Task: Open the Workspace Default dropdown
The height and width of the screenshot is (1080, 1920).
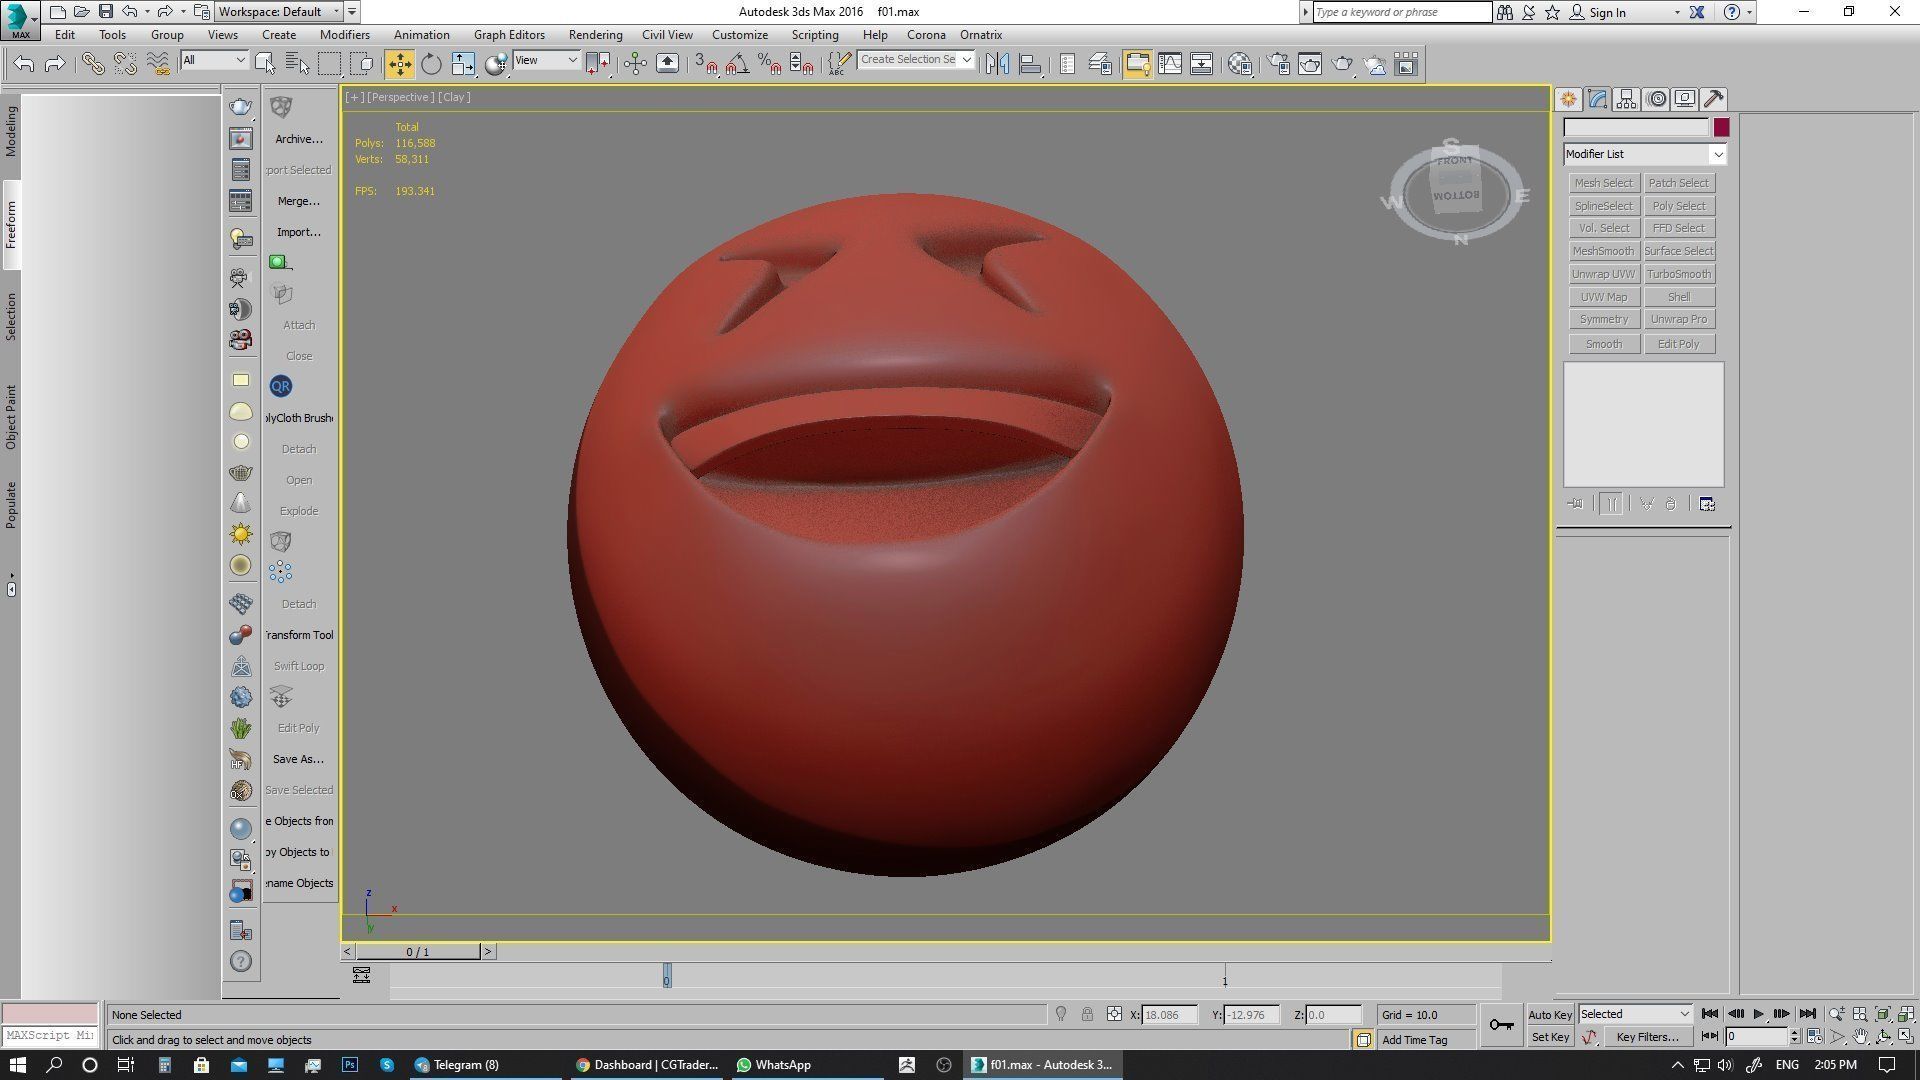Action: pyautogui.click(x=280, y=12)
